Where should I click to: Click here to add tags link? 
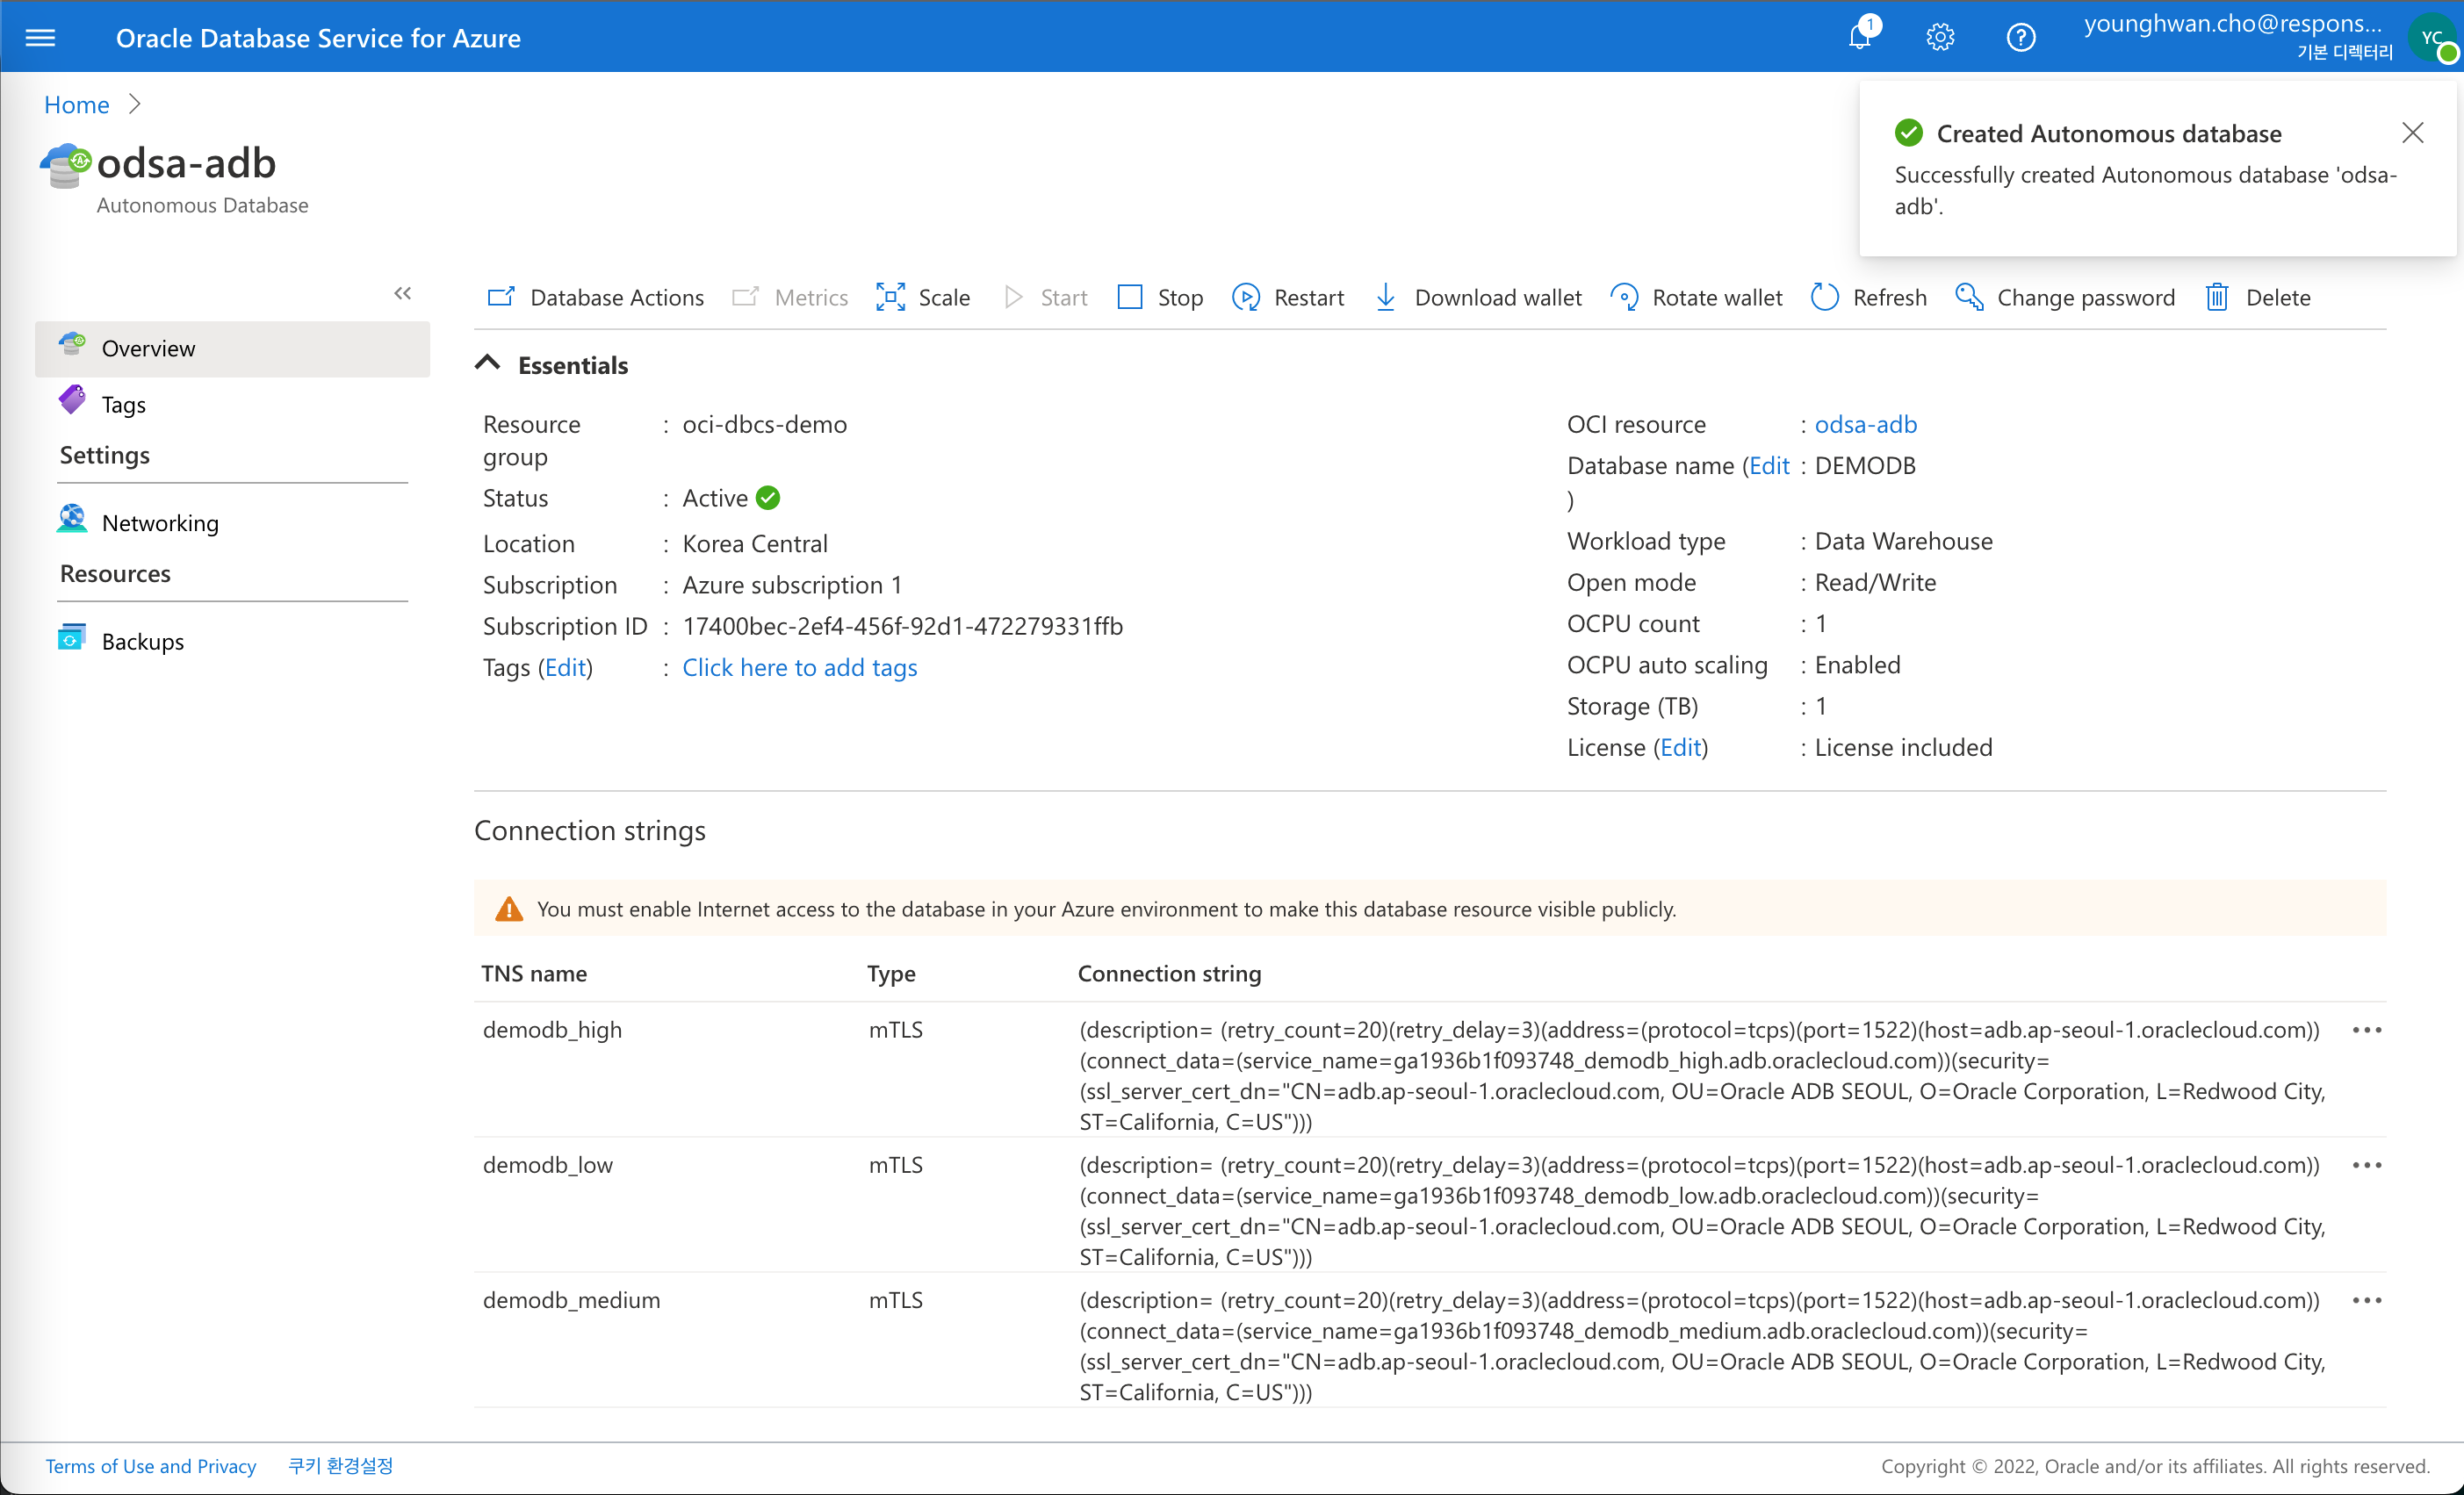(x=800, y=667)
